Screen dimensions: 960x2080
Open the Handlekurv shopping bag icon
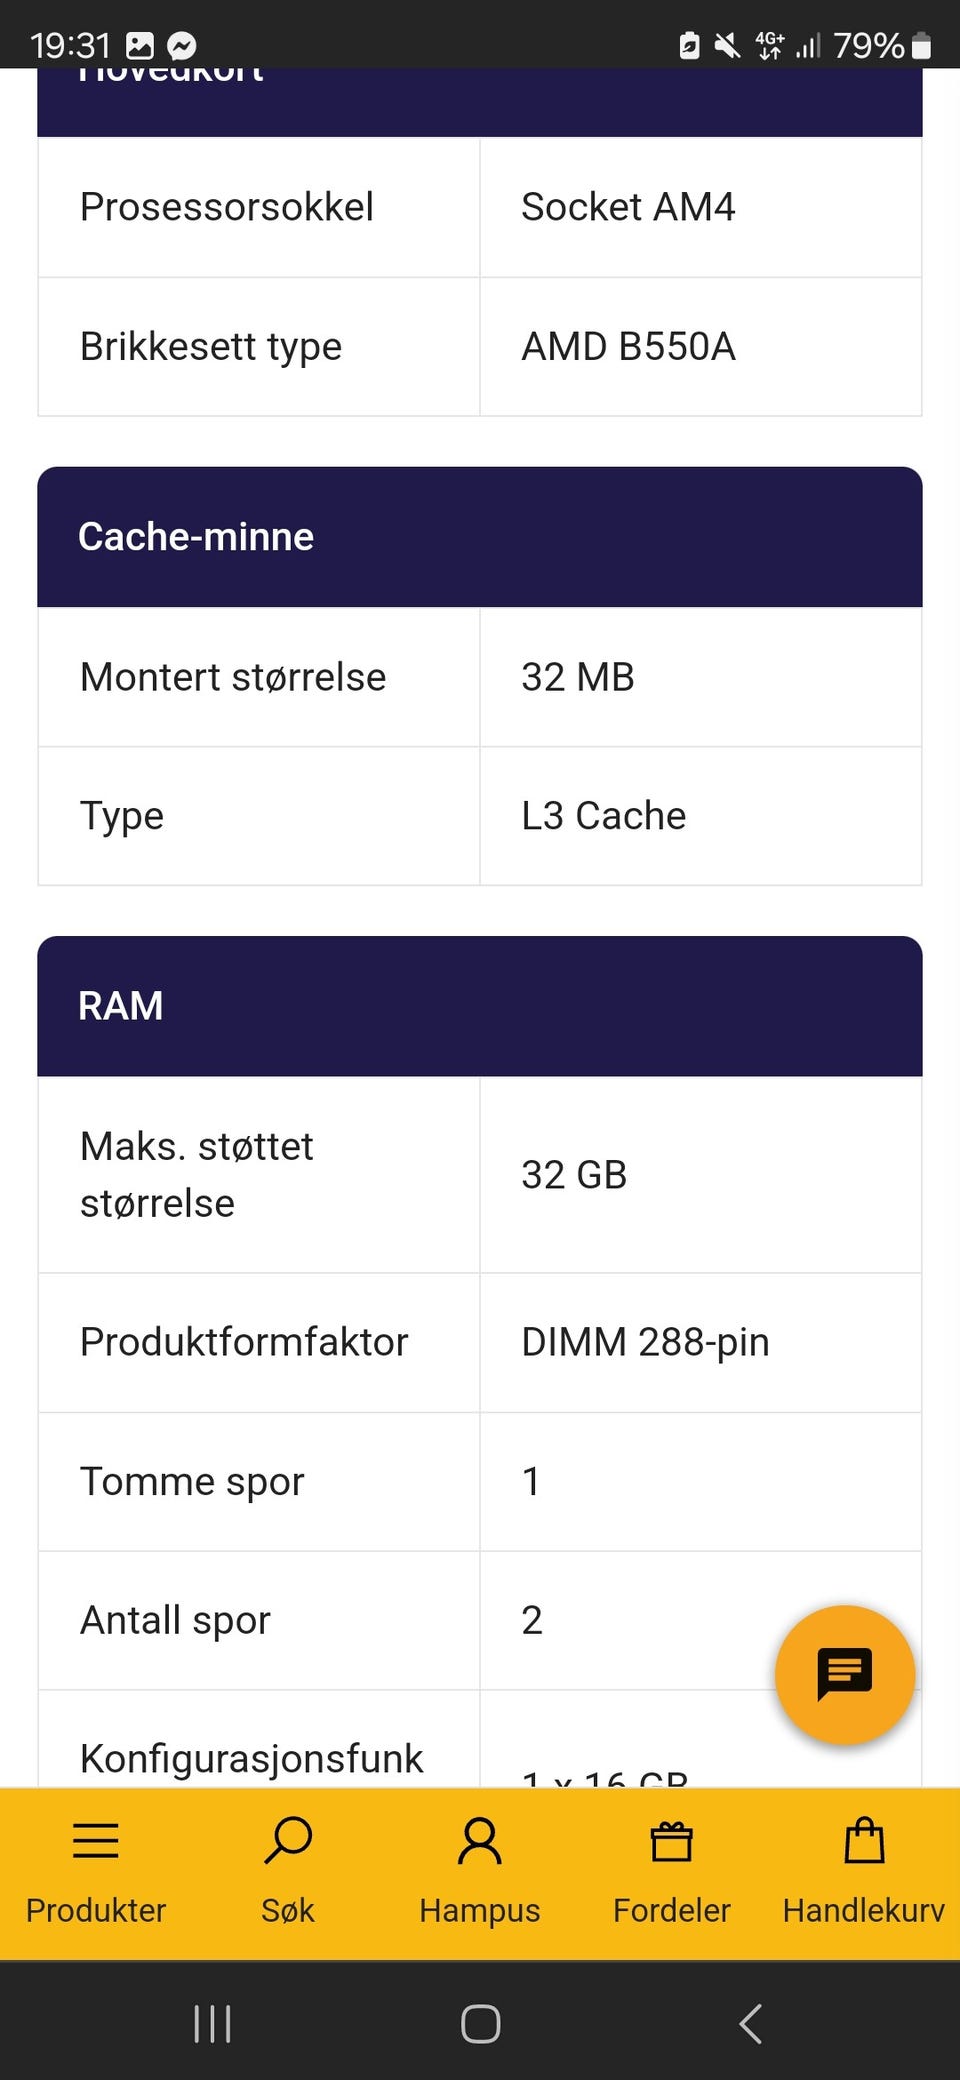click(x=864, y=1841)
